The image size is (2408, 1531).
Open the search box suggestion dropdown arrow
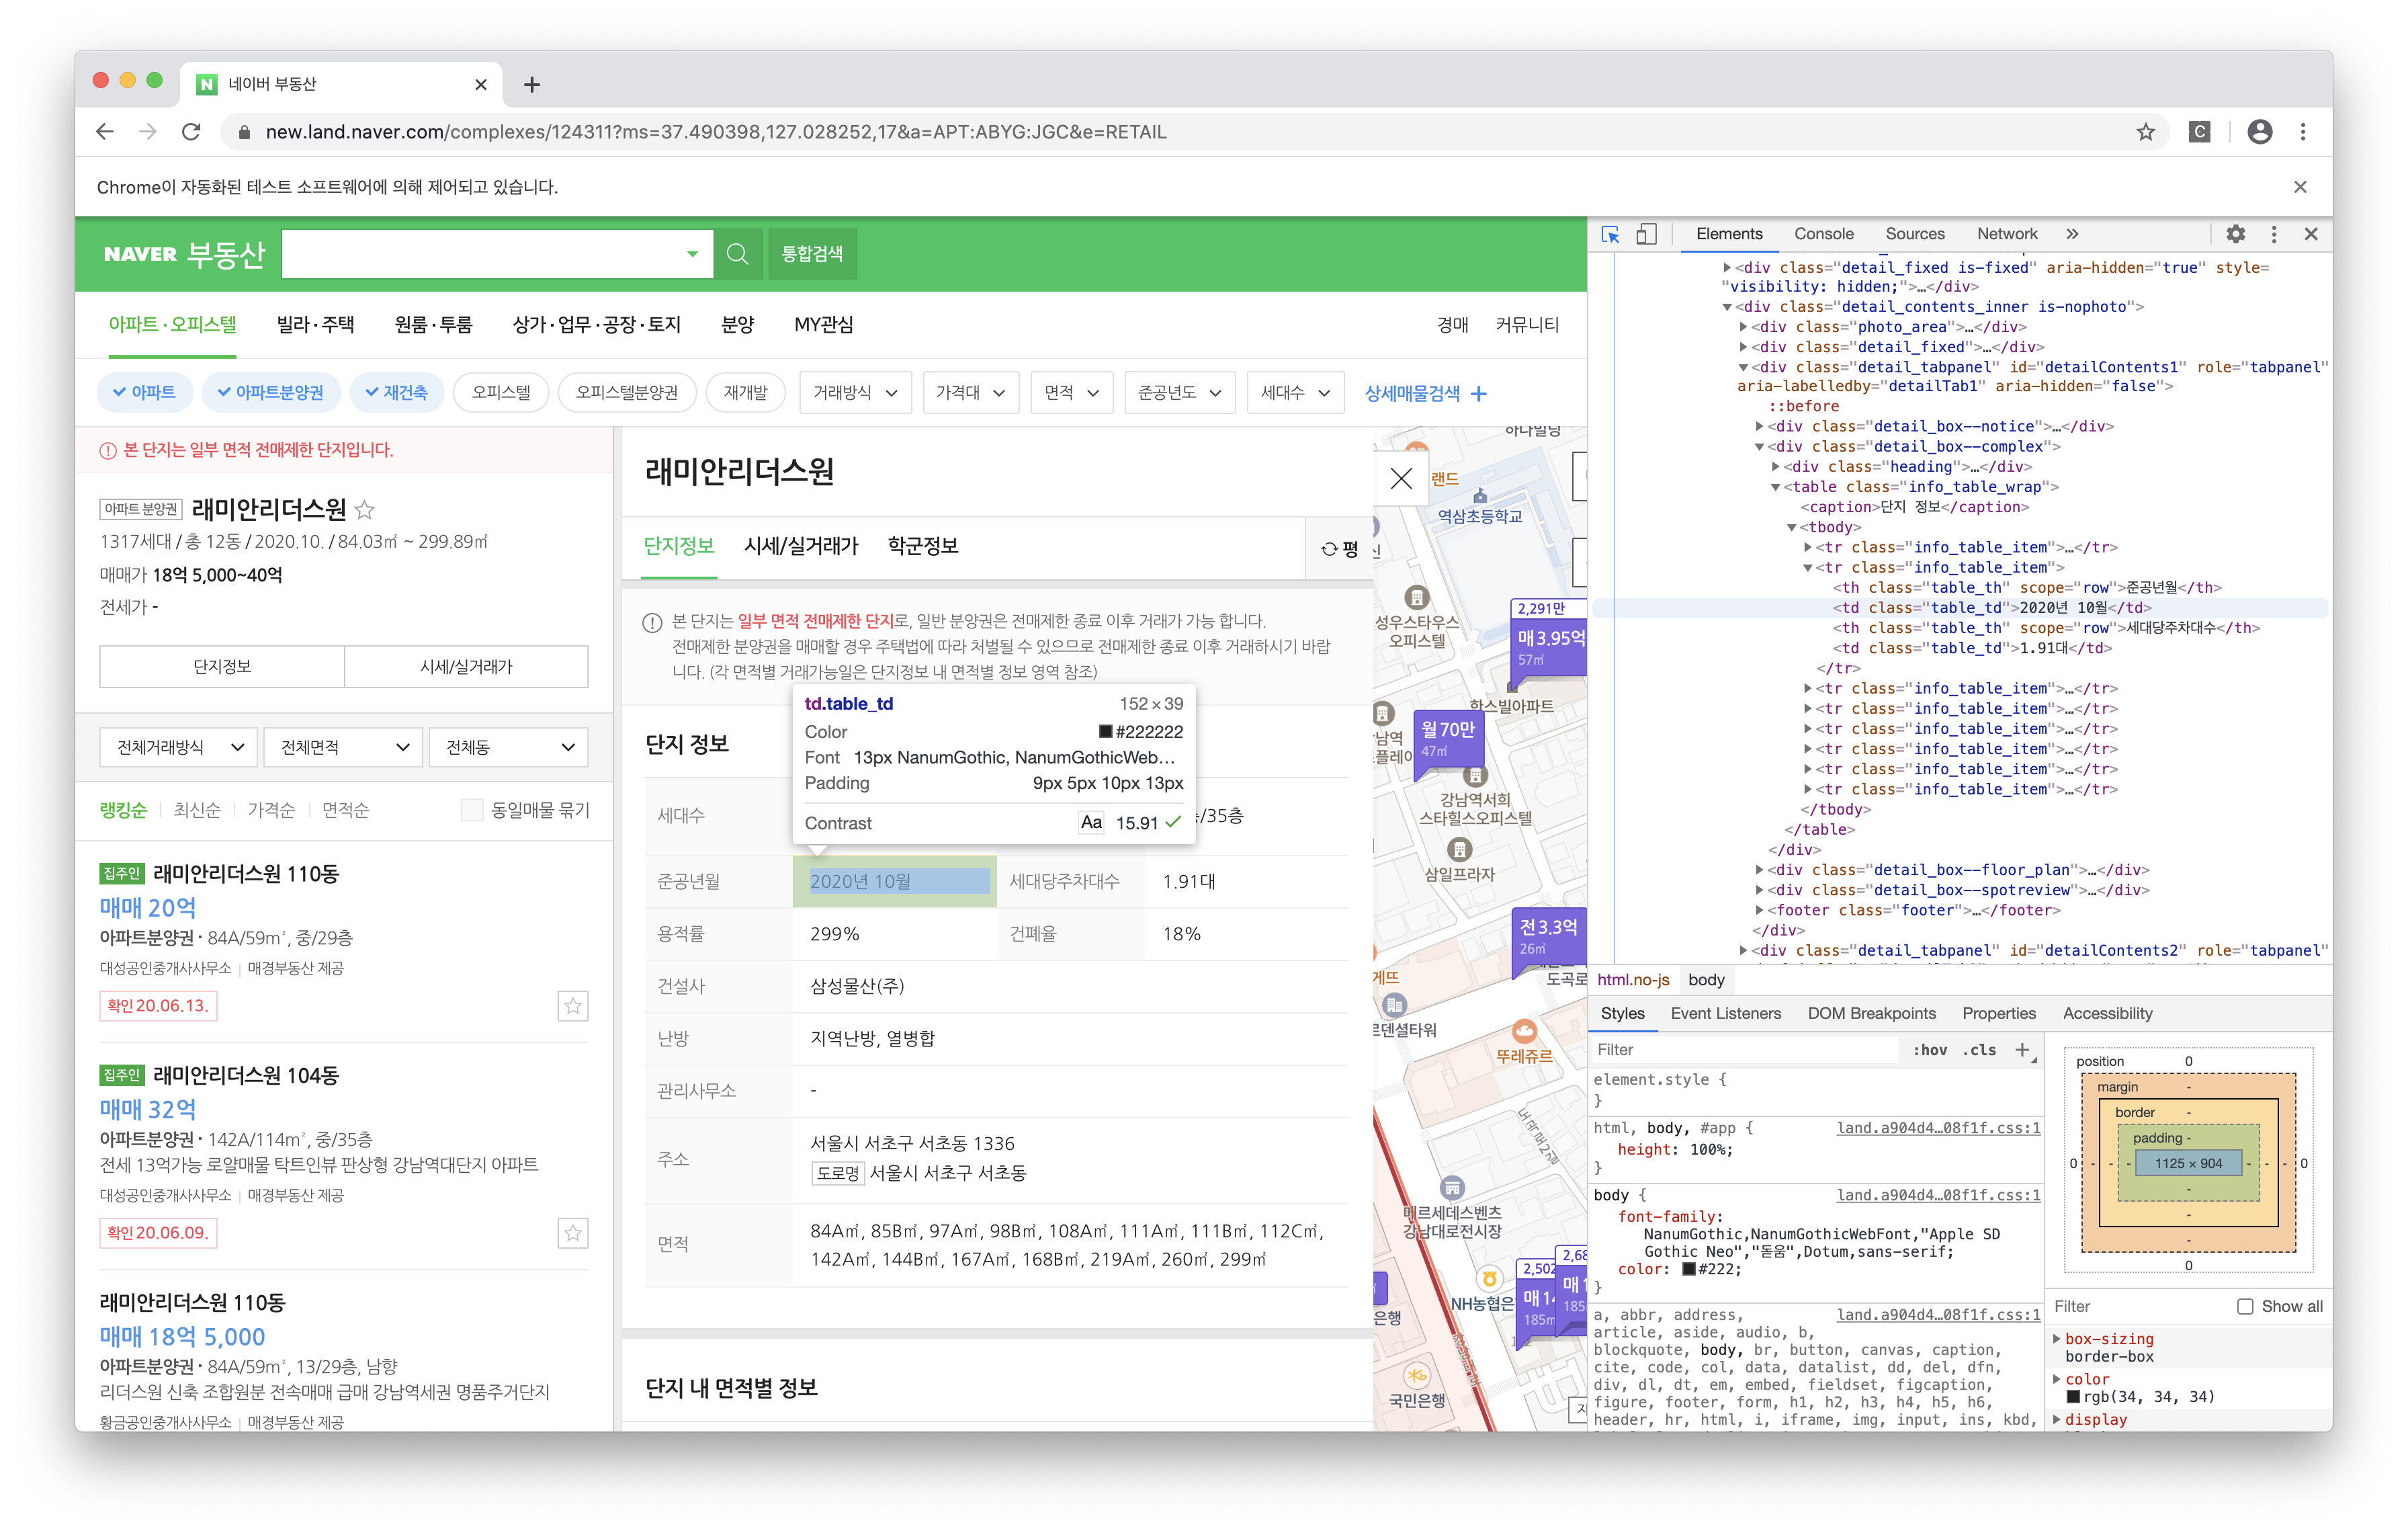(x=692, y=254)
